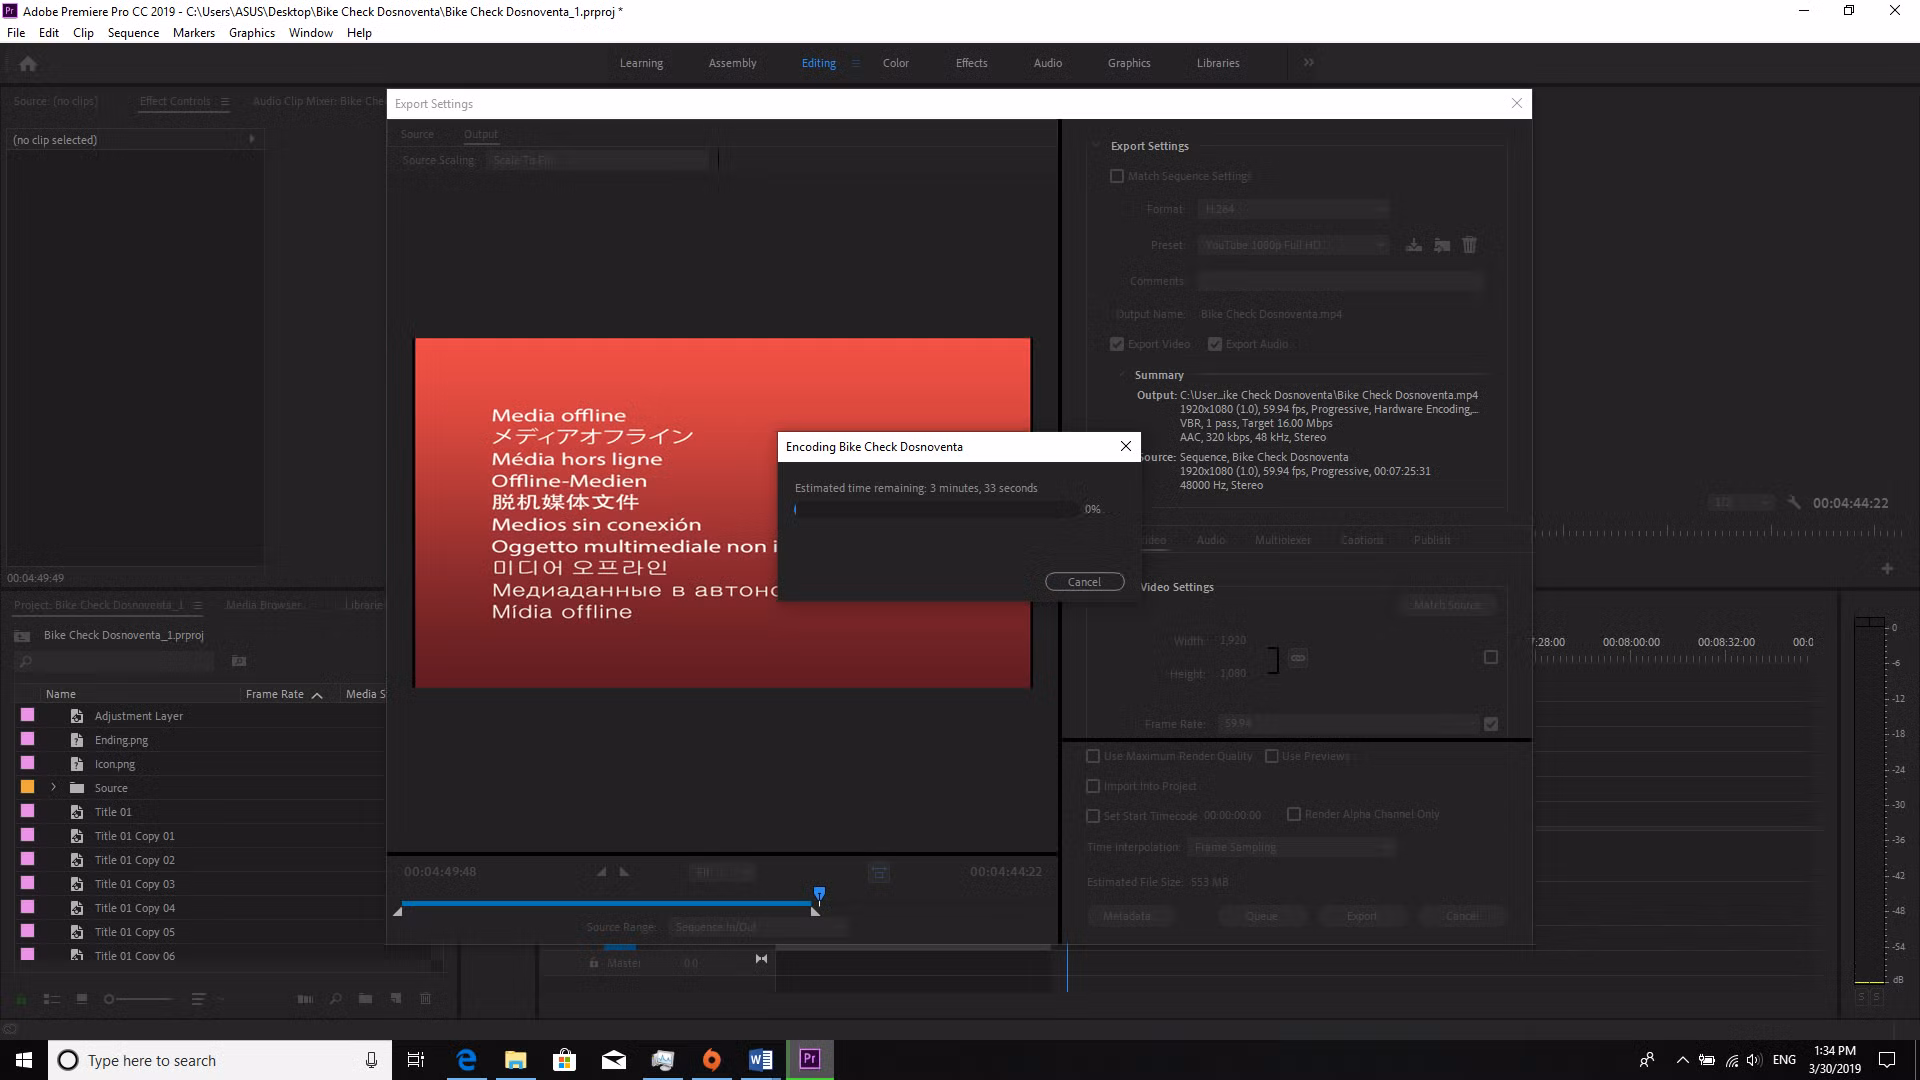This screenshot has height=1080, width=1920.
Task: Open the Format dropdown showing H.264
Action: click(x=1294, y=209)
